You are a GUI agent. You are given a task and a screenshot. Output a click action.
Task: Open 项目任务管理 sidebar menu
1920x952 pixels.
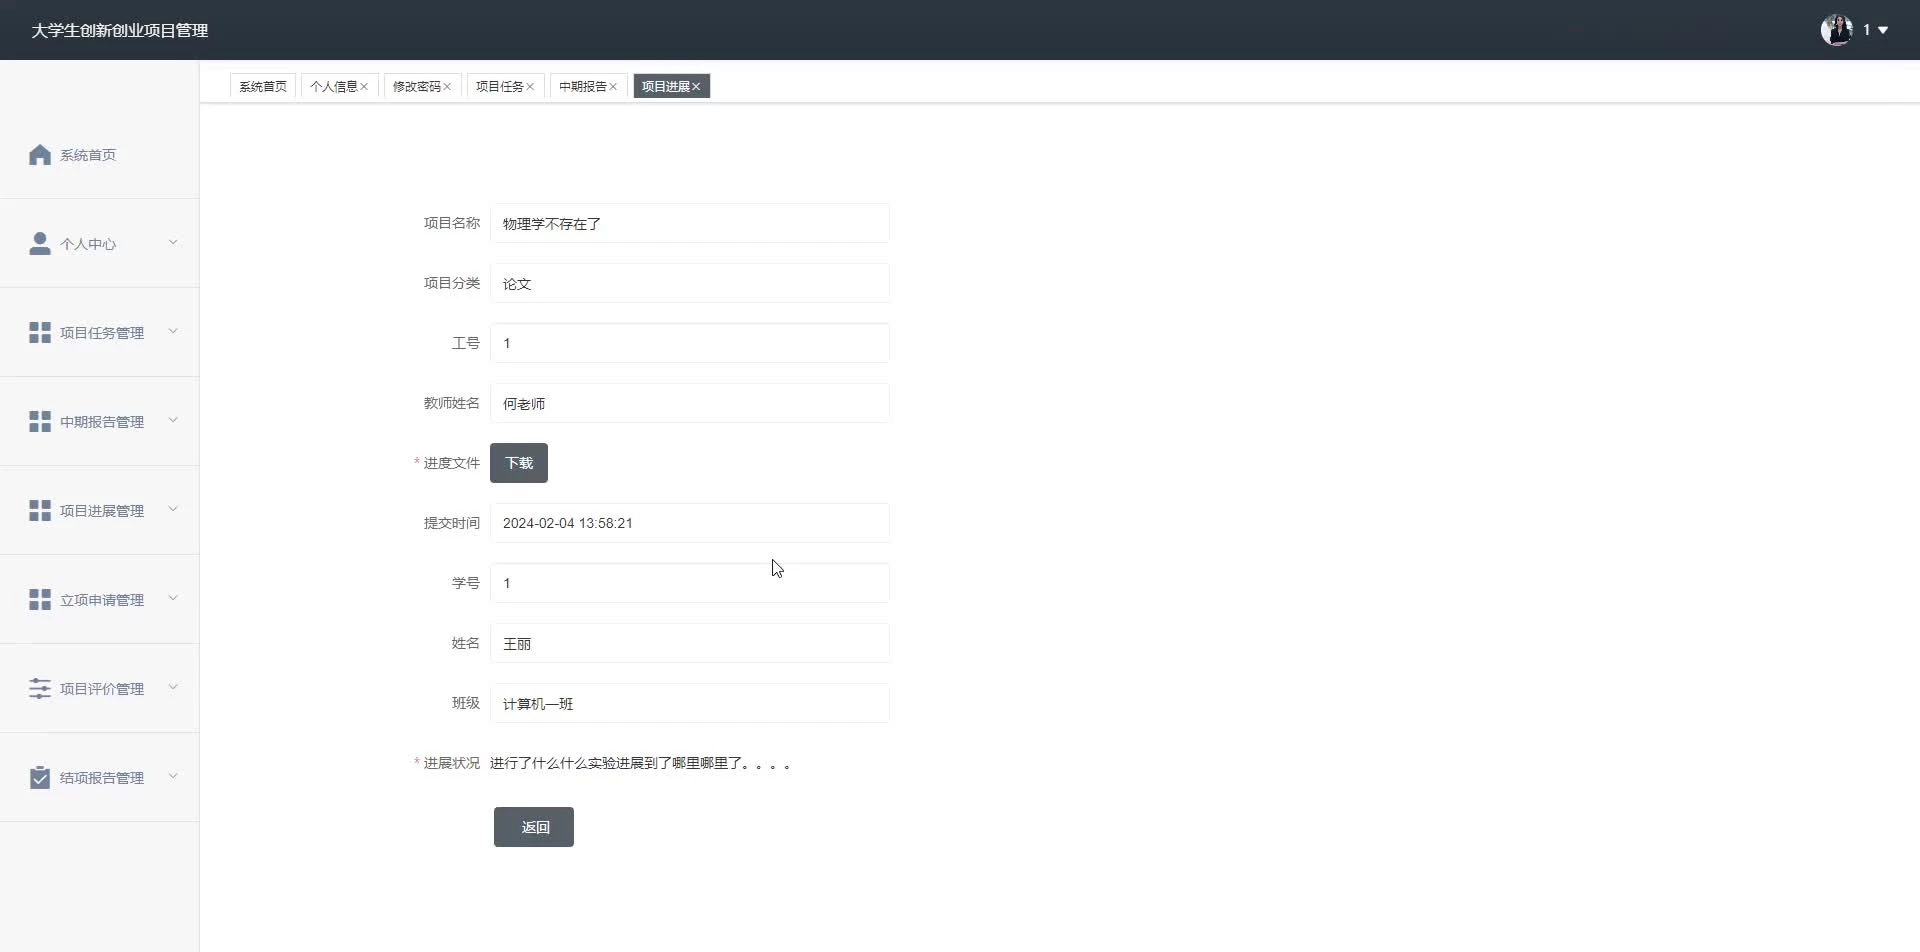pyautogui.click(x=100, y=333)
